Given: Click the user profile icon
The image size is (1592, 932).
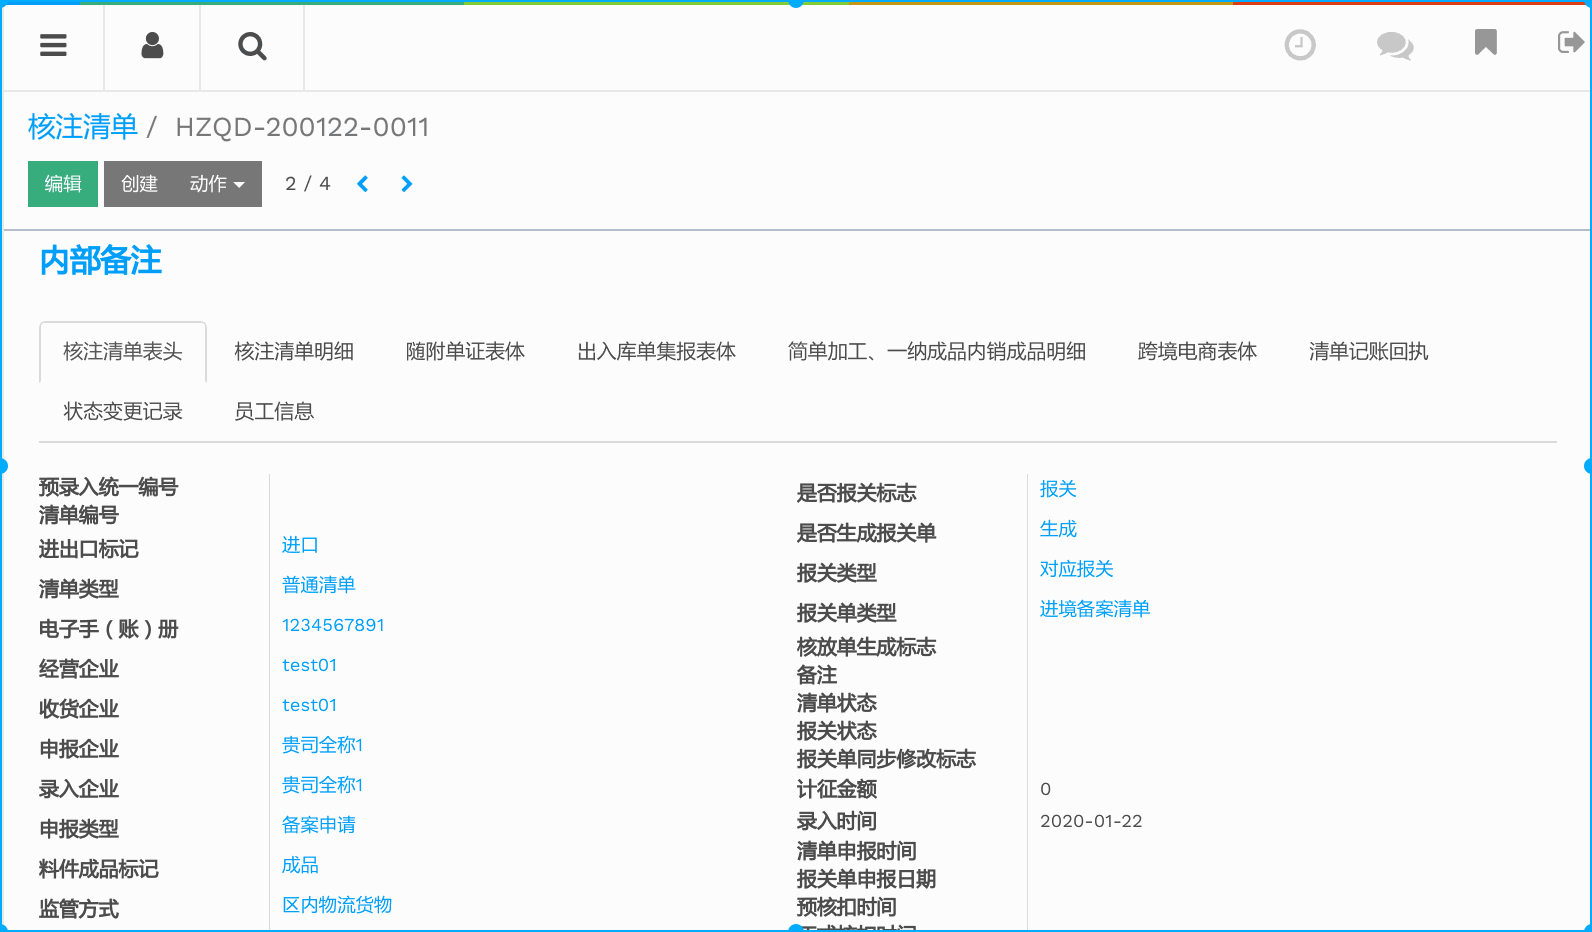Looking at the screenshot, I should [152, 46].
